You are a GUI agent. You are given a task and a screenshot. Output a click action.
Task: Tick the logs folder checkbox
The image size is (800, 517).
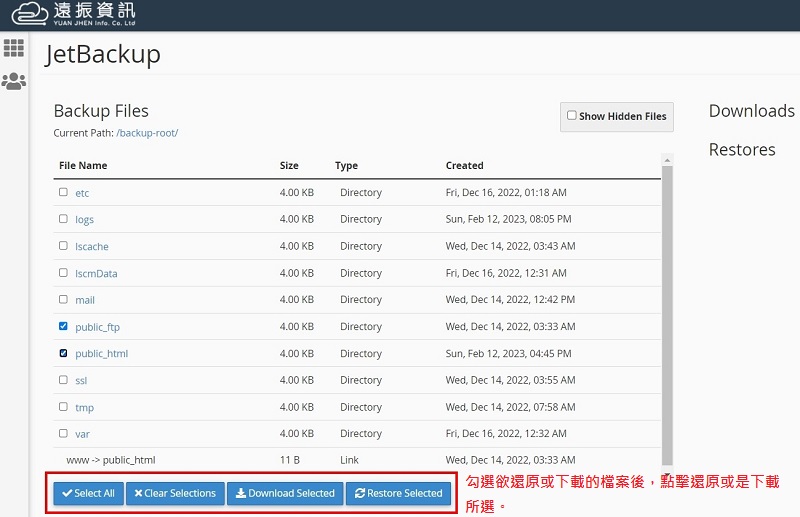pos(63,218)
